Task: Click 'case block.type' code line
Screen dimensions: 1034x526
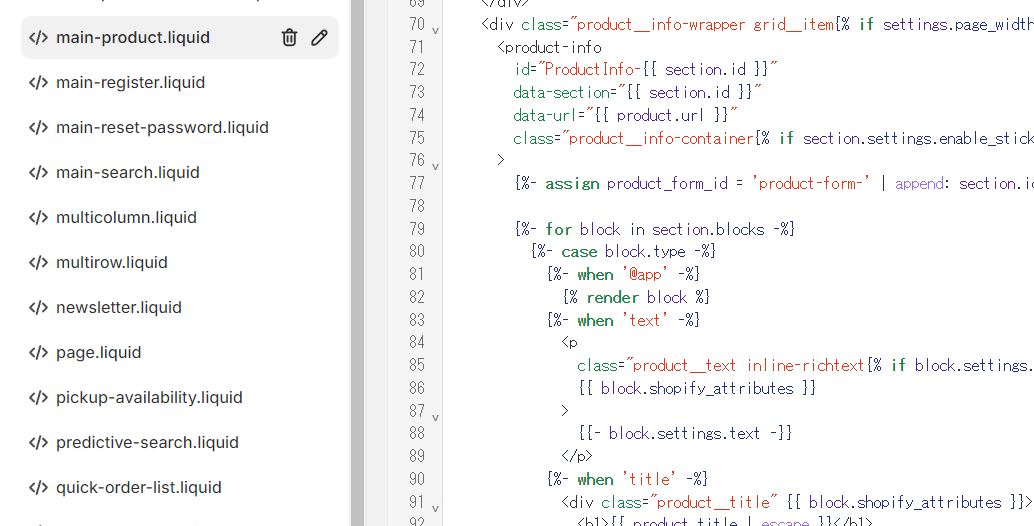Action: coord(623,252)
